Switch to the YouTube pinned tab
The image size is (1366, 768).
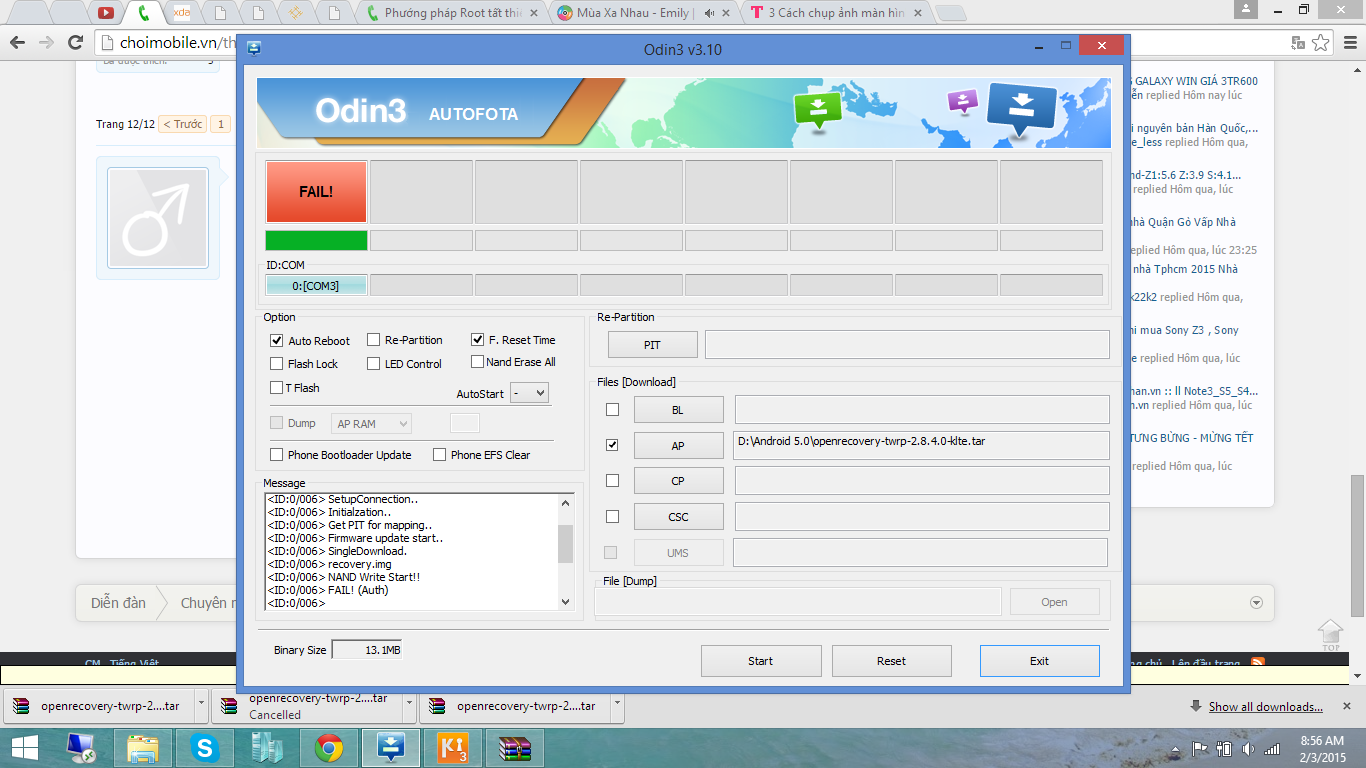click(105, 13)
